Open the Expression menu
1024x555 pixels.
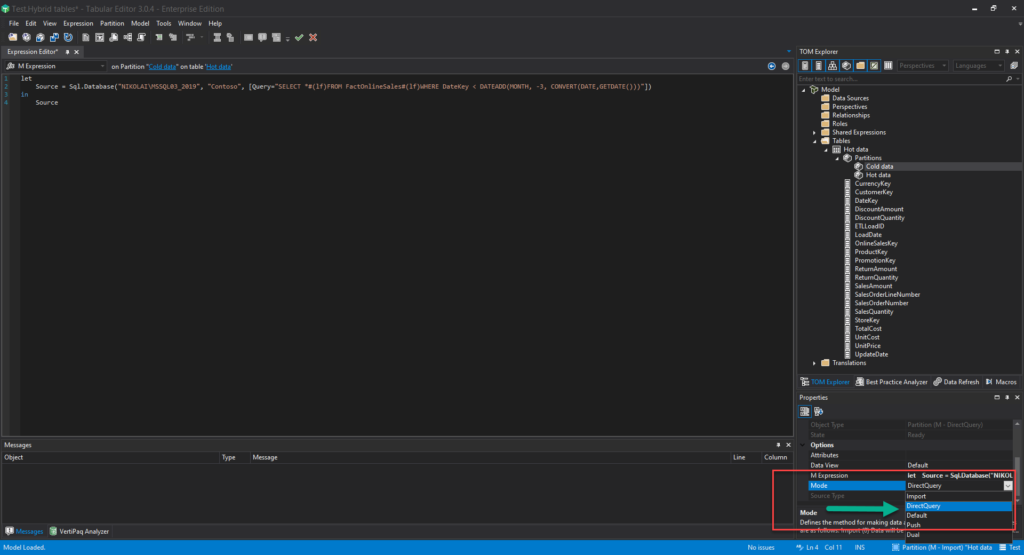pos(78,23)
